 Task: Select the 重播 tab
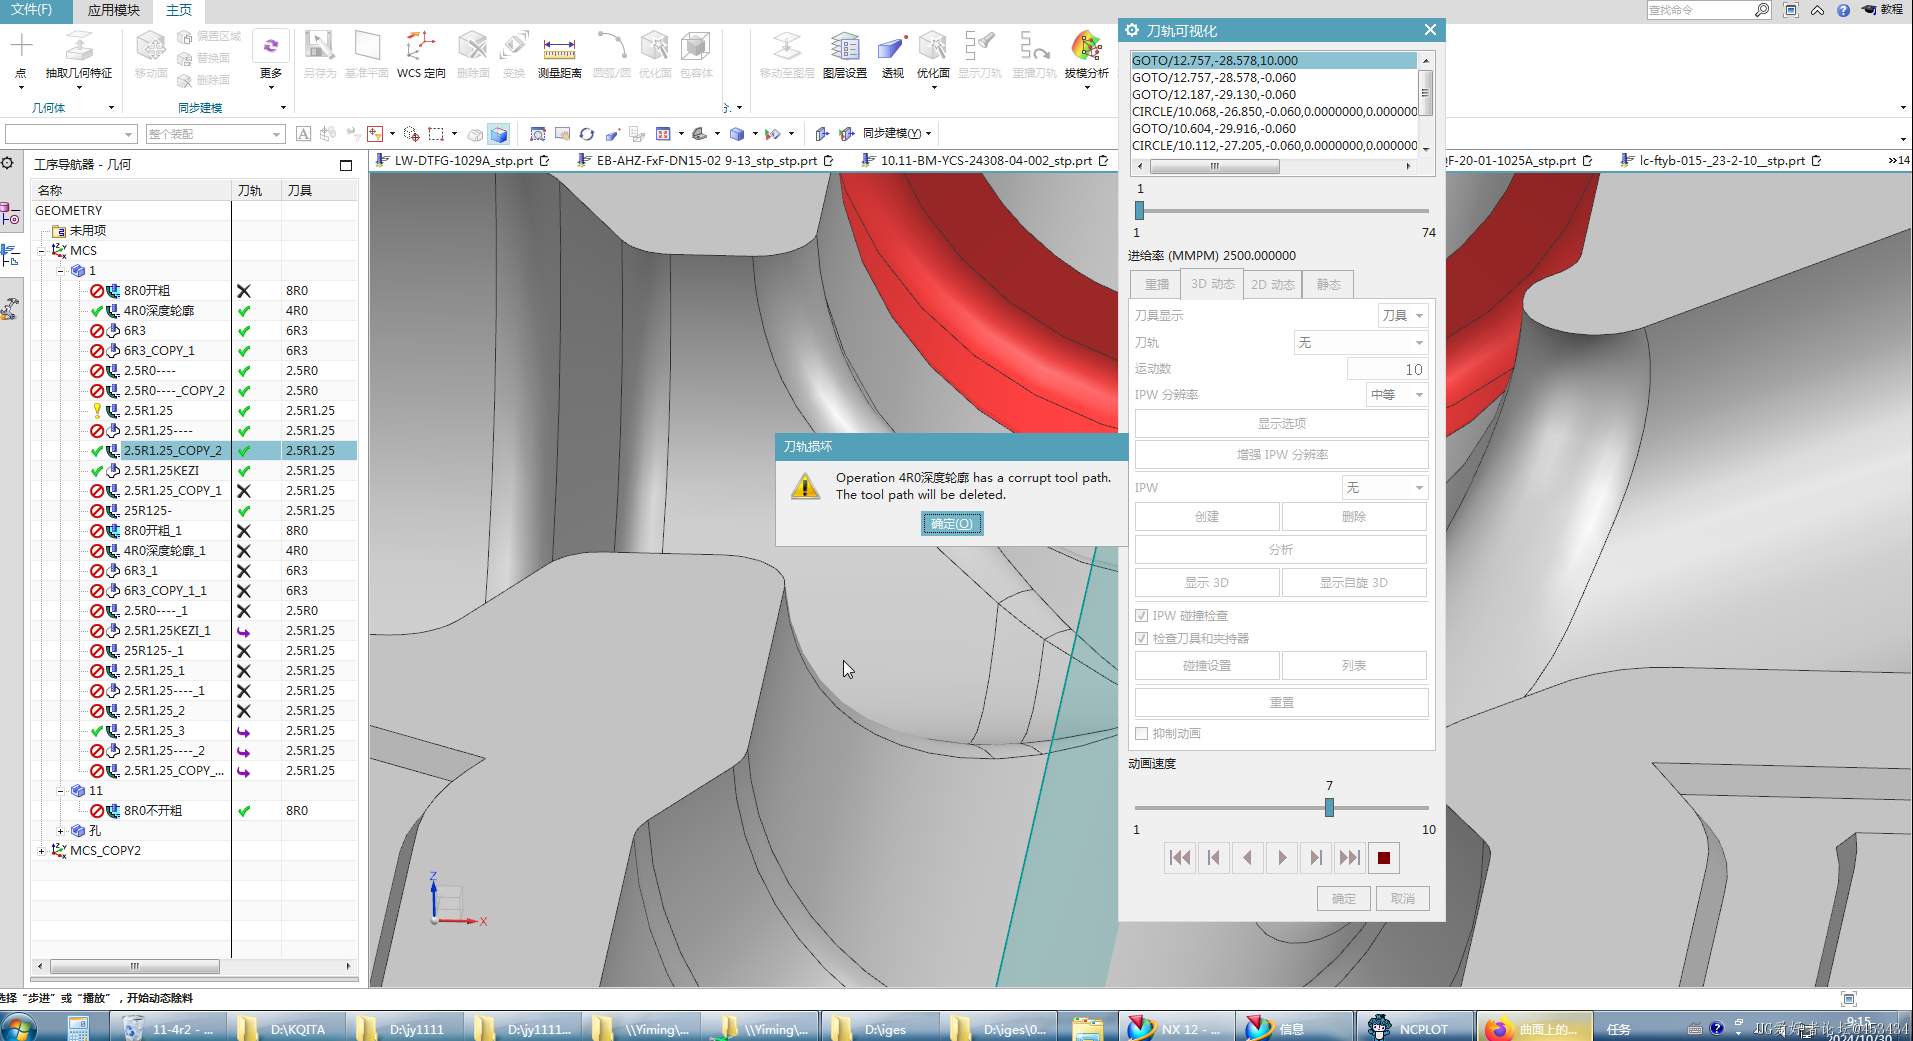click(x=1156, y=285)
